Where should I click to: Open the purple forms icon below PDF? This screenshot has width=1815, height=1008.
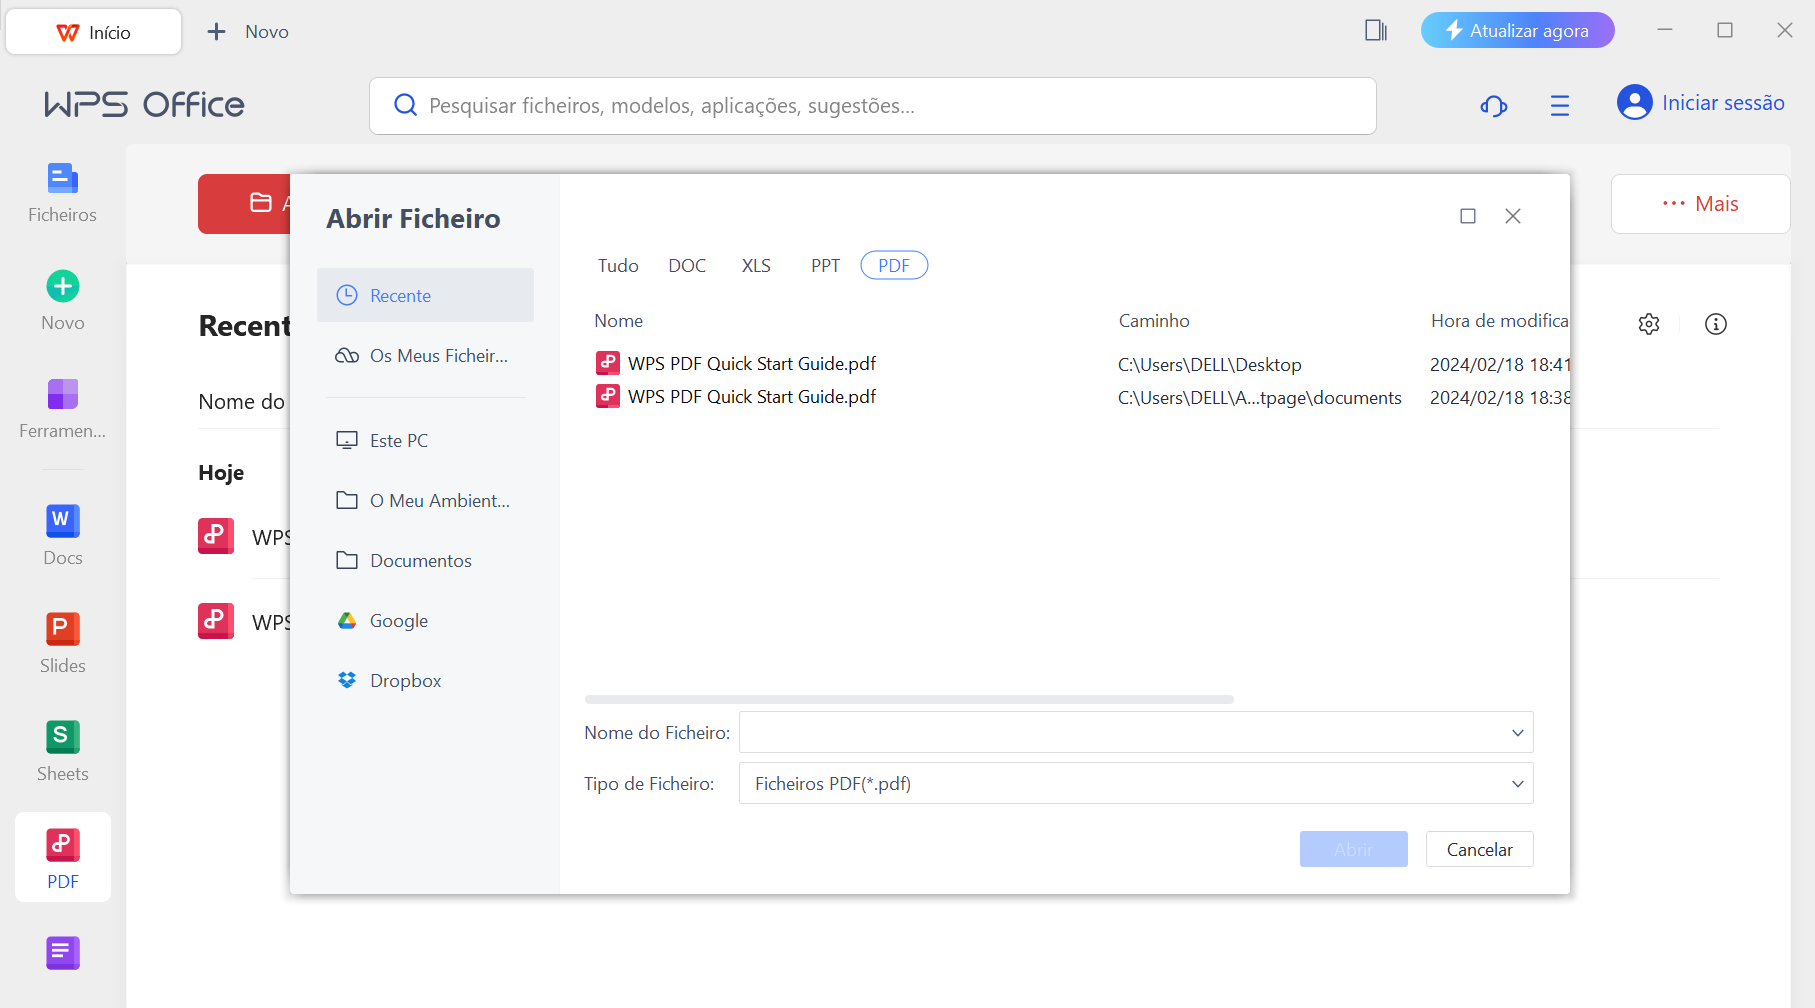[63, 953]
